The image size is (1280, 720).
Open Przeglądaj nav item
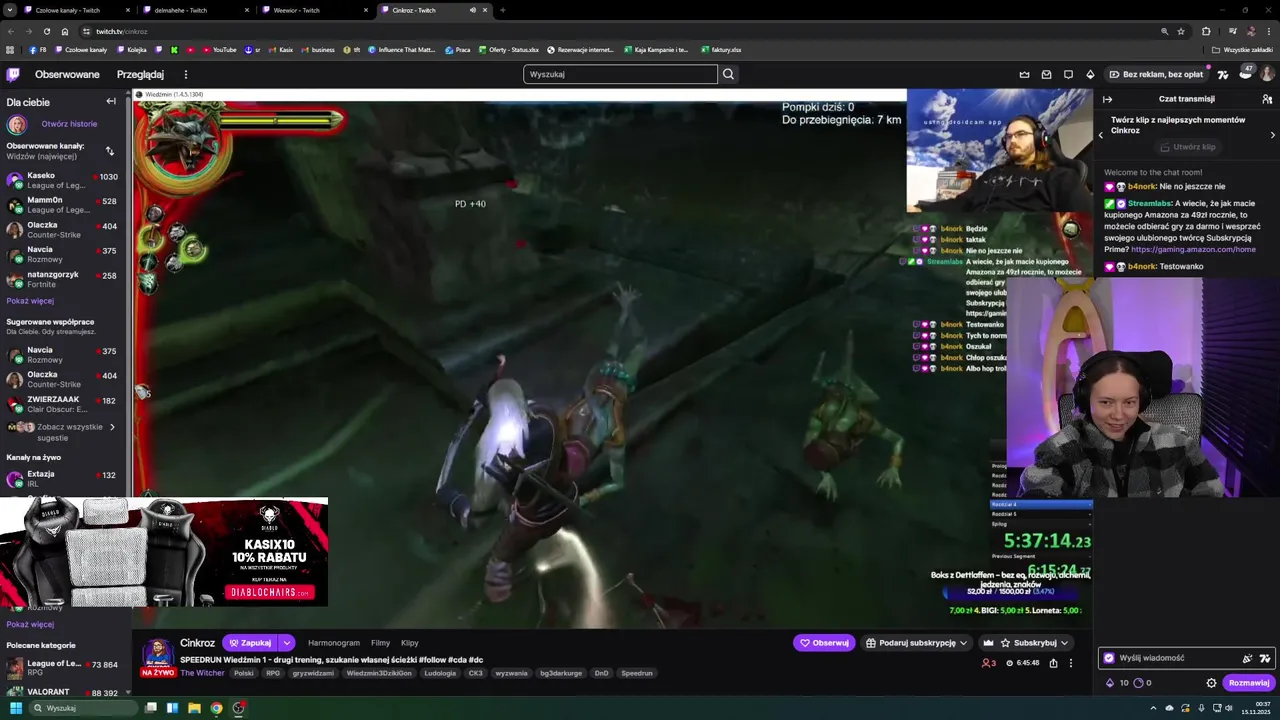point(140,74)
